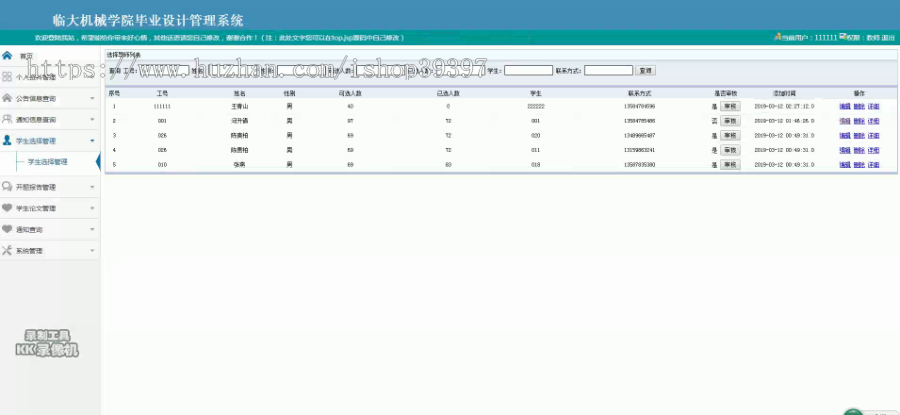Click the 联系方式 column header
This screenshot has height=415, width=900.
point(639,93)
